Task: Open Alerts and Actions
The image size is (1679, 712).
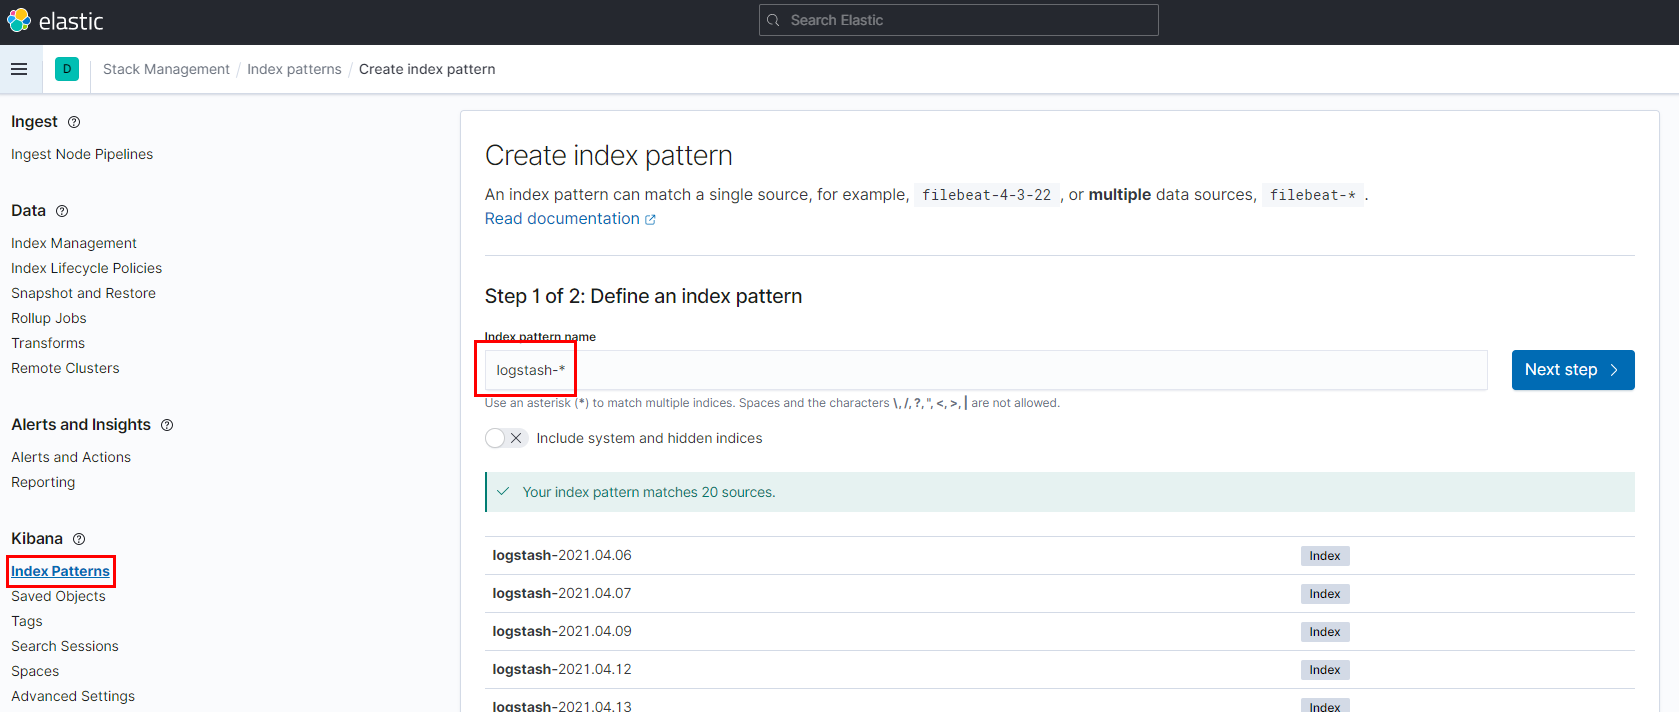Action: (x=71, y=457)
